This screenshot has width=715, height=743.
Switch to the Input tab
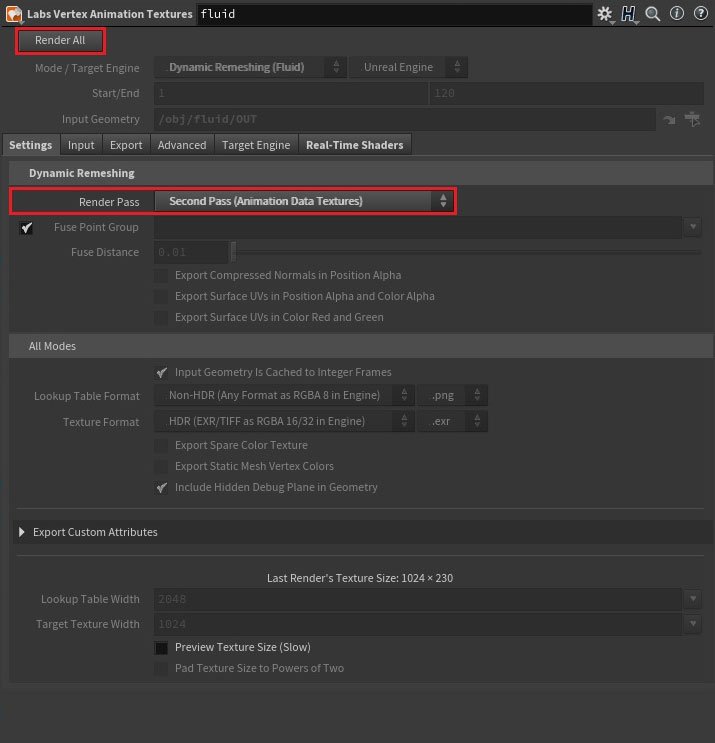tap(81, 145)
